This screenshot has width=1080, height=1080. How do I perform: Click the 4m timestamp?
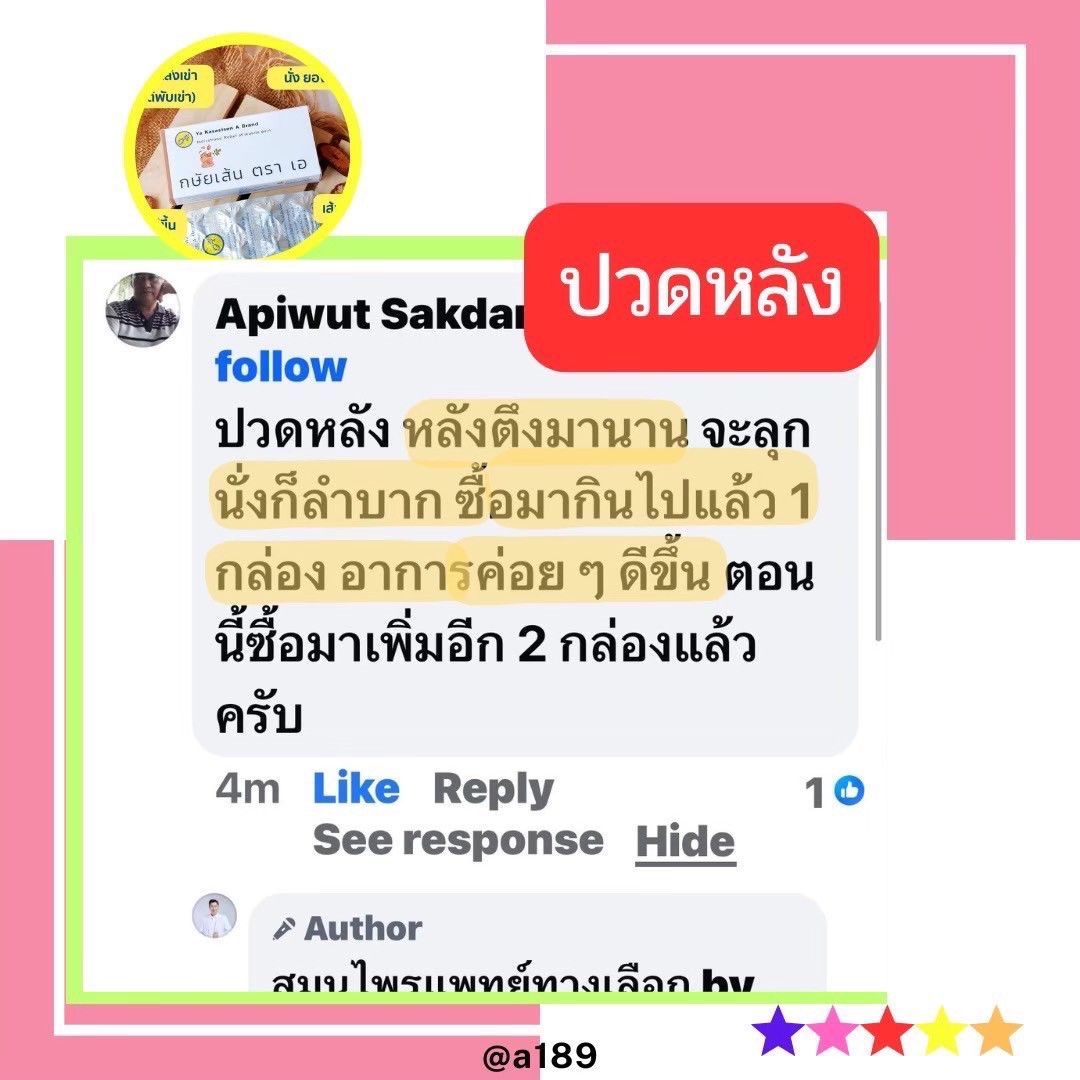coord(247,789)
